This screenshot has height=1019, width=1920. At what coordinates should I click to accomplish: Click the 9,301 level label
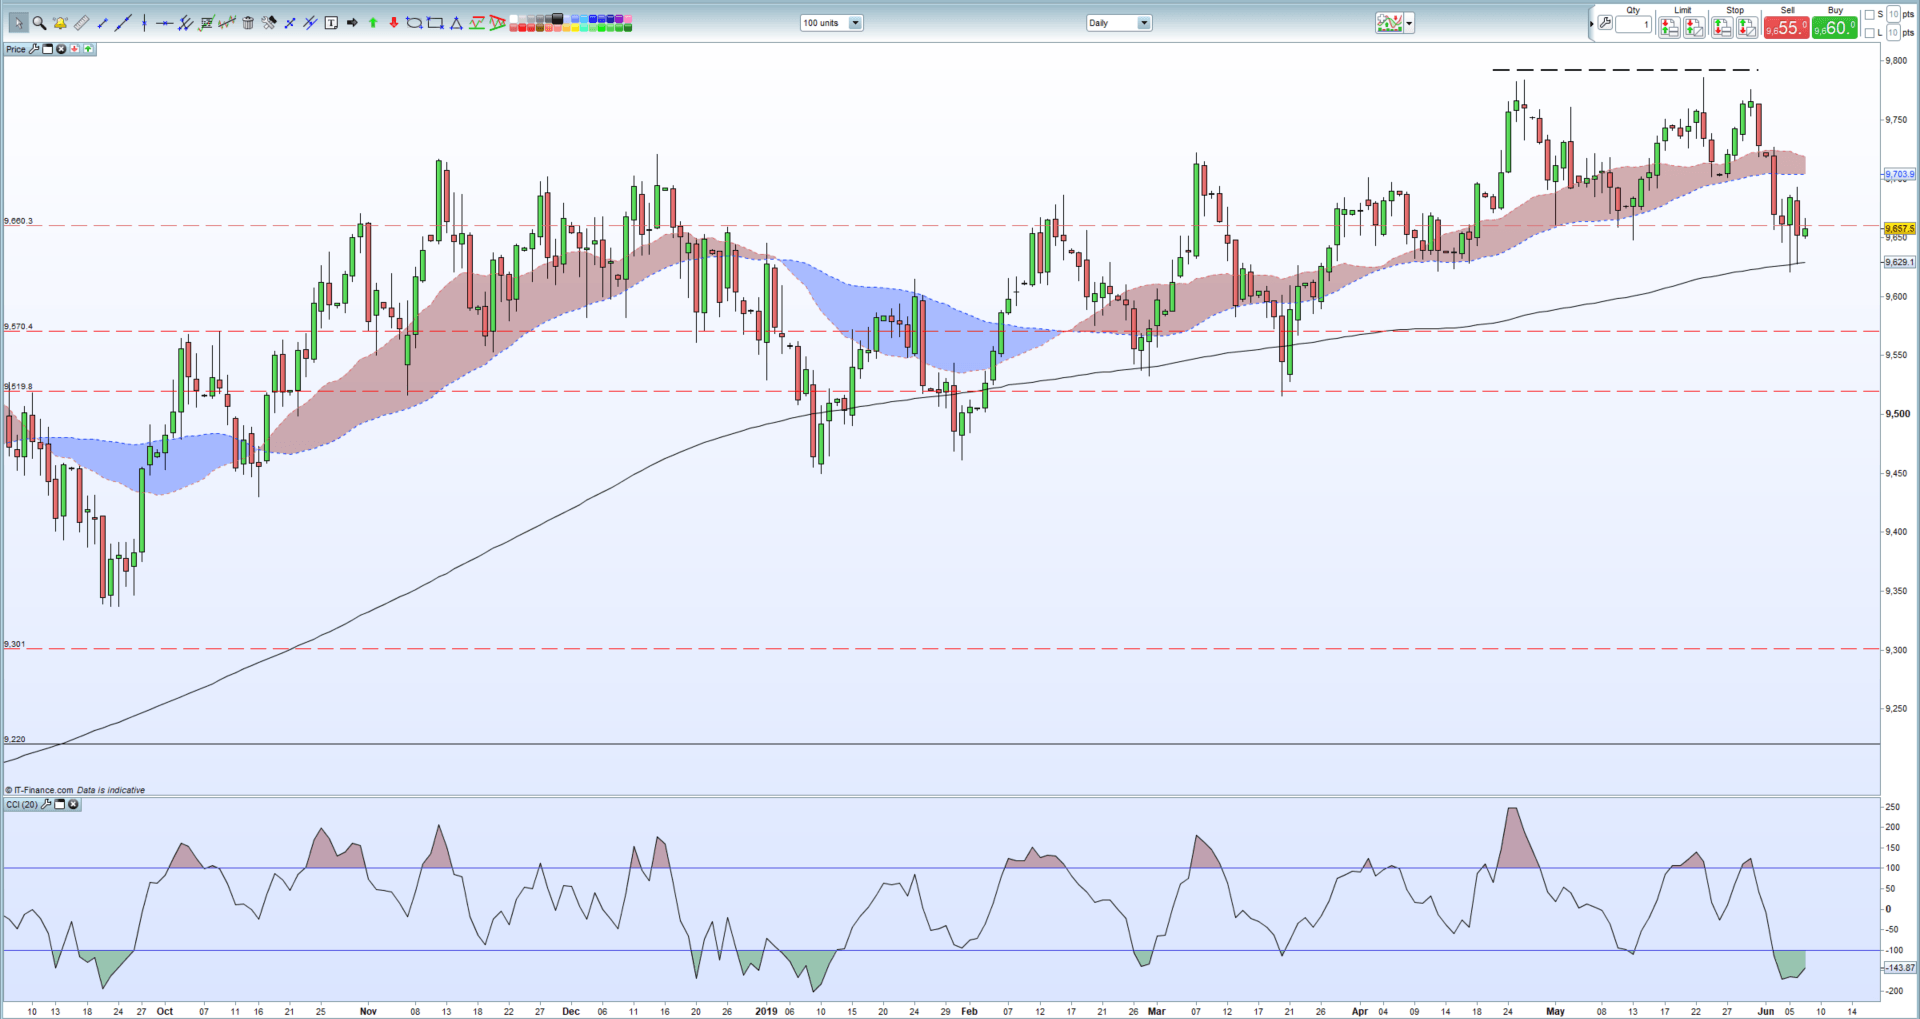pyautogui.click(x=14, y=644)
